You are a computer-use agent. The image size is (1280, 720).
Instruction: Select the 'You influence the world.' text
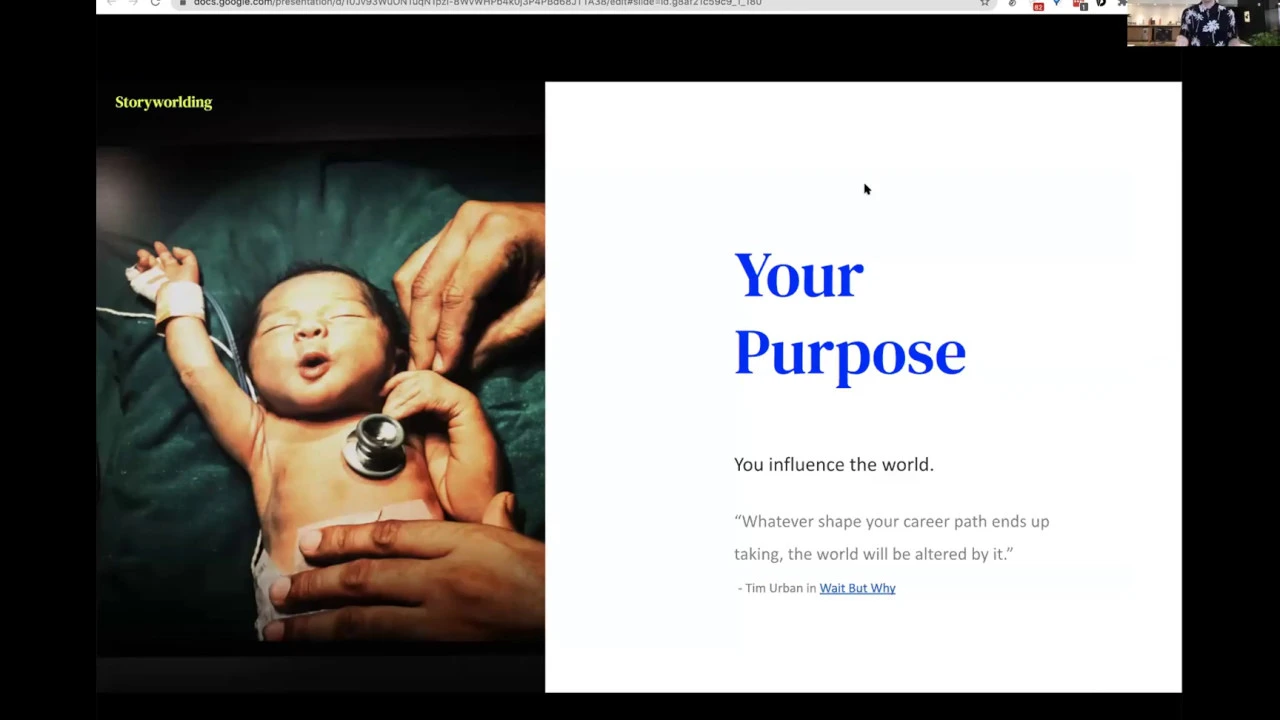[833, 464]
